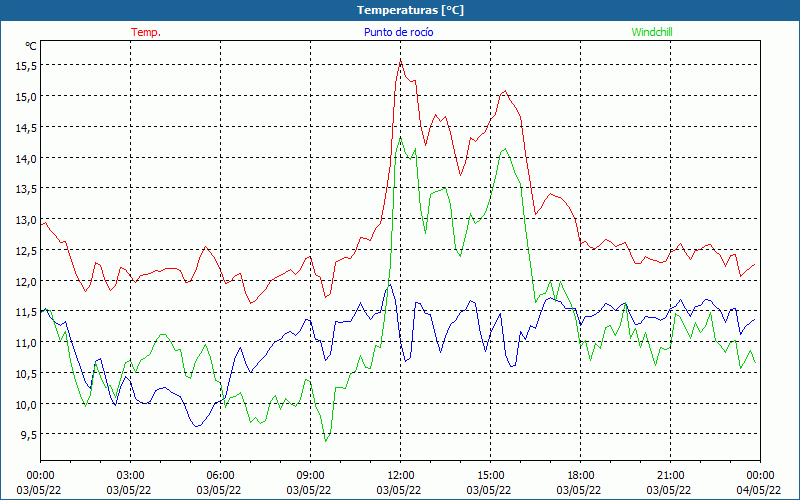Click the 10,0 y-axis value
800x500 pixels.
click(26, 404)
